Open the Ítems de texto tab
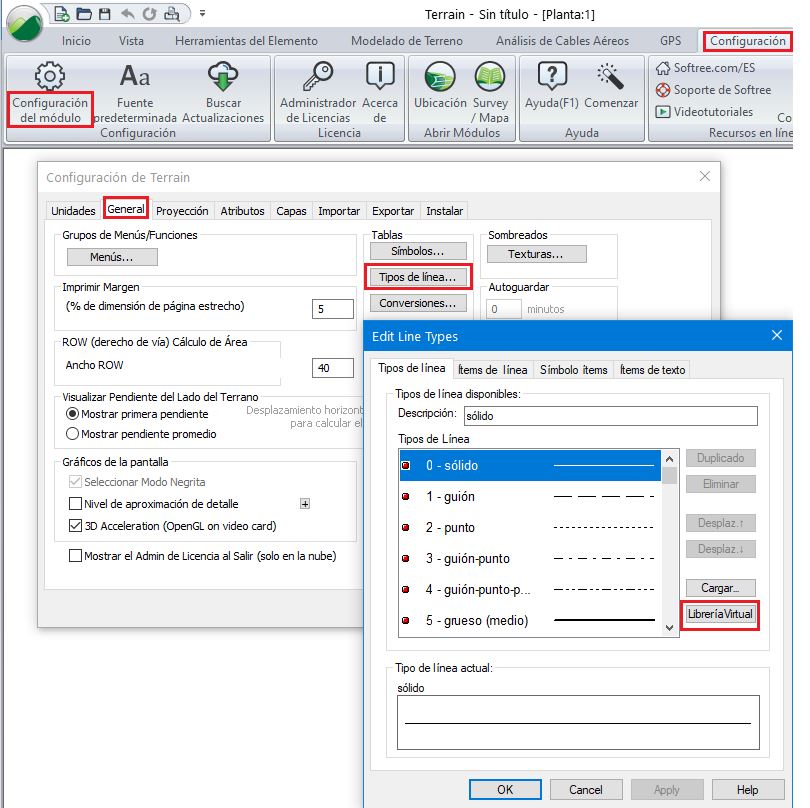 tap(652, 370)
